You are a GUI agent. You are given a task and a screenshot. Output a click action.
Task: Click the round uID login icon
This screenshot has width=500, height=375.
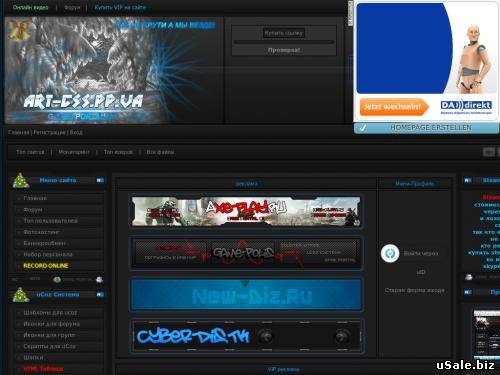pos(390,254)
